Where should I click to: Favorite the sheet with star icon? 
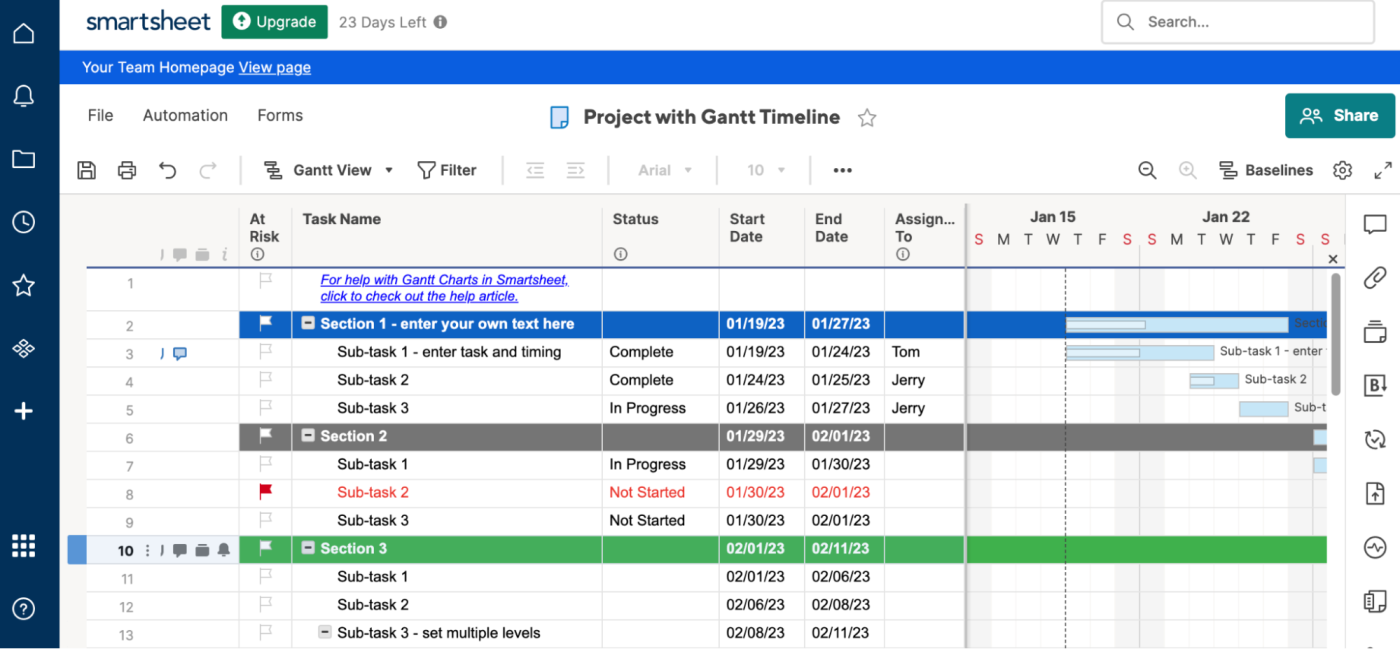[x=867, y=118]
